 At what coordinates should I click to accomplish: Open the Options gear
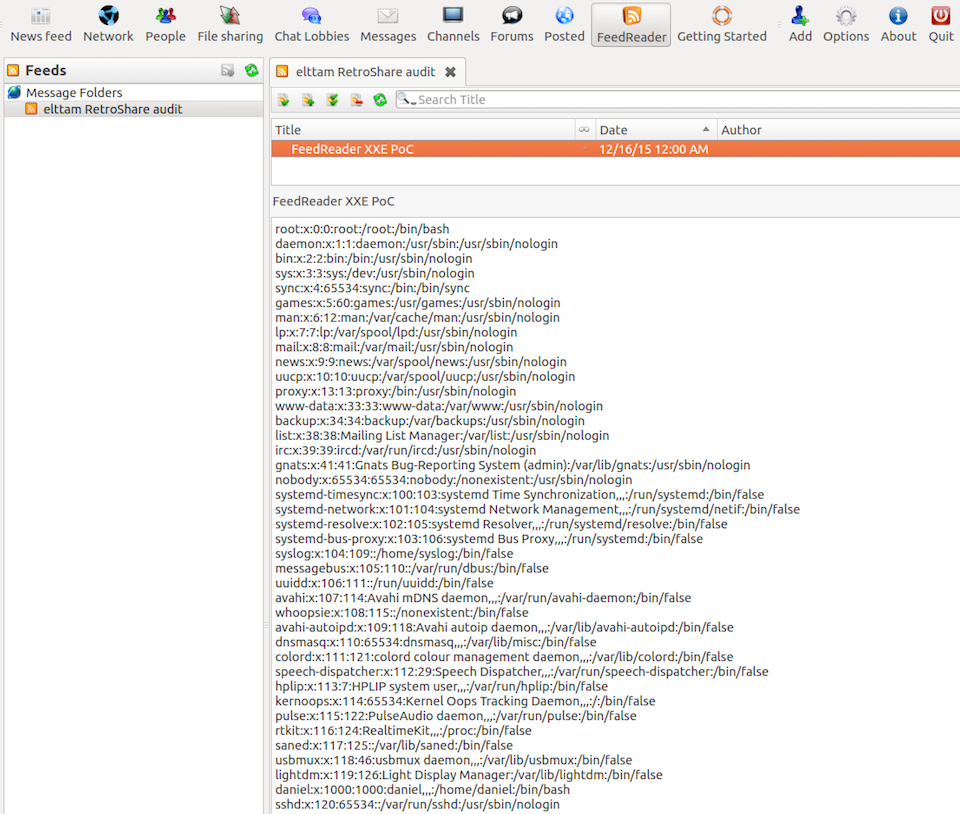[846, 24]
